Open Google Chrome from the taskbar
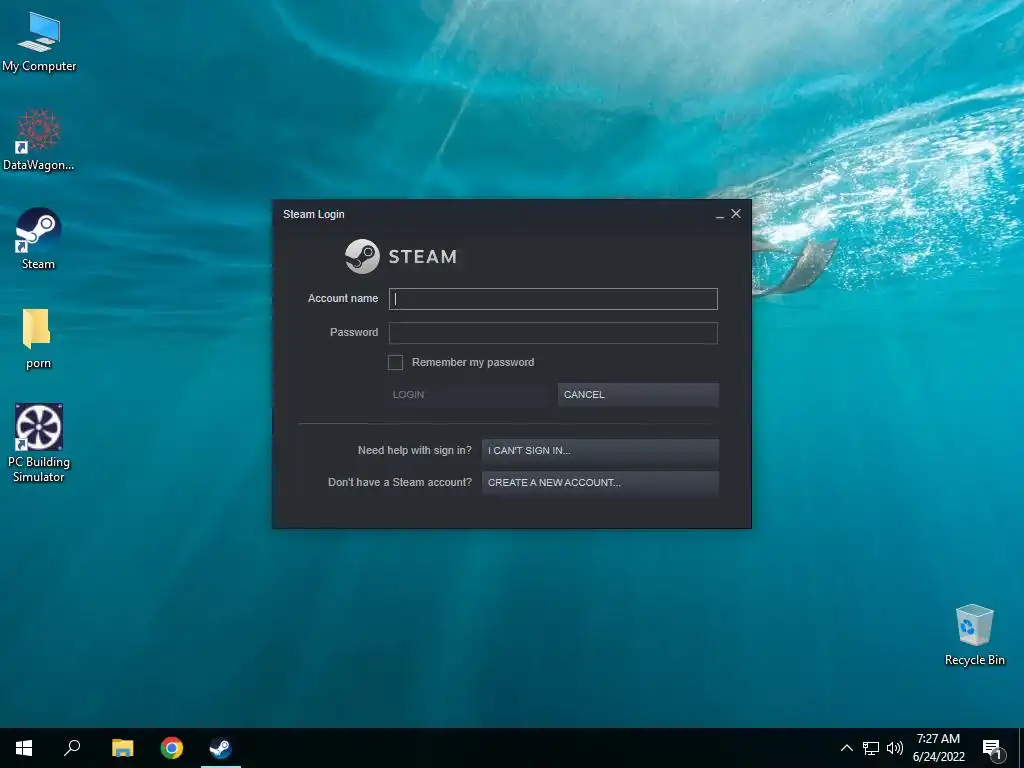The height and width of the screenshot is (768, 1024). 172,748
